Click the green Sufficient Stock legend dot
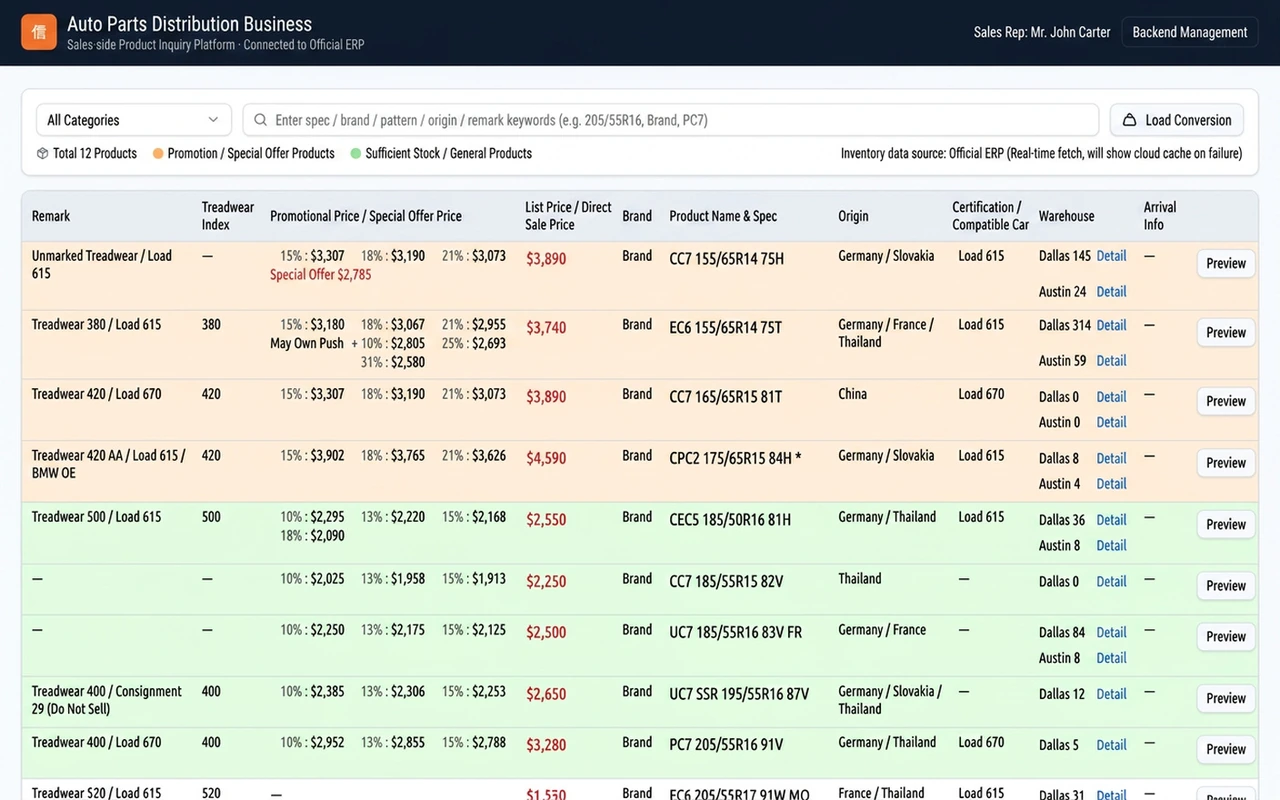Image resolution: width=1280 pixels, height=800 pixels. pos(356,154)
